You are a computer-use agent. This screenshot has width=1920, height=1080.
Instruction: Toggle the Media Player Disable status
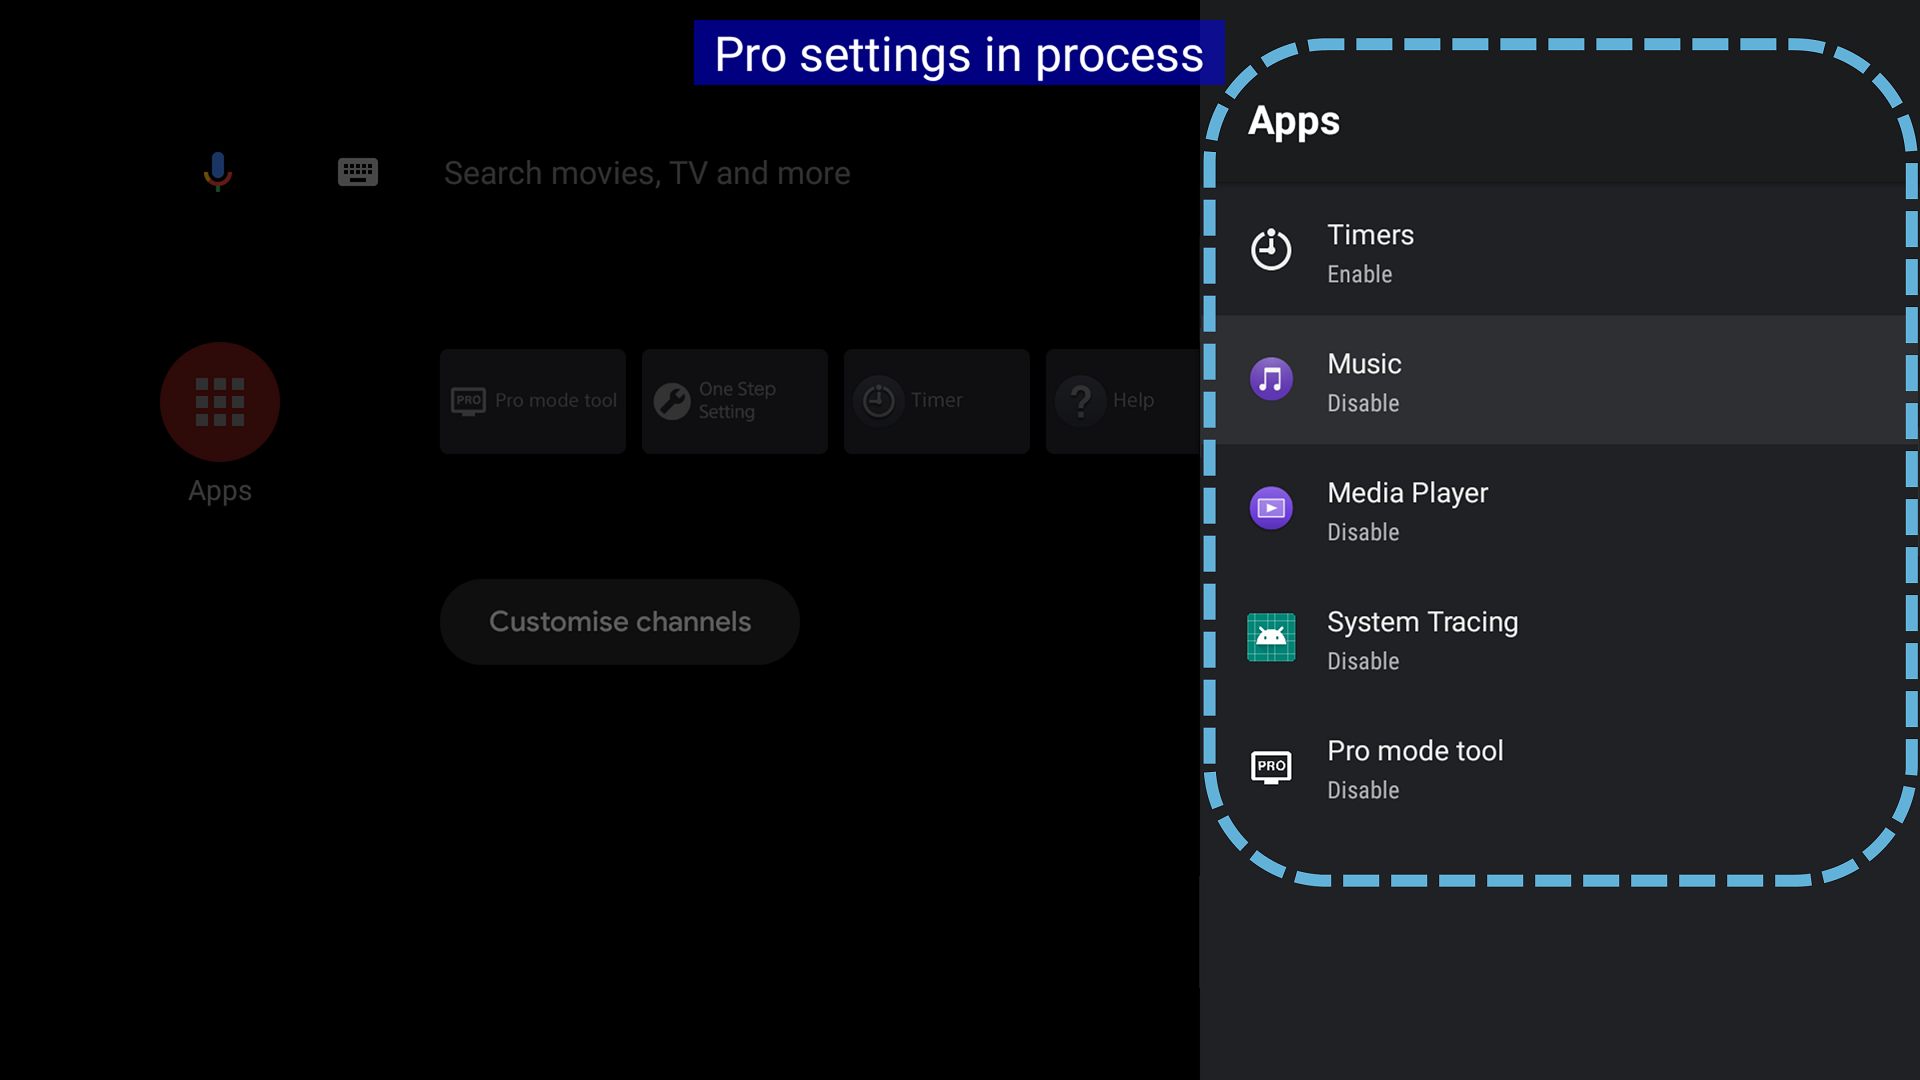1363,532
